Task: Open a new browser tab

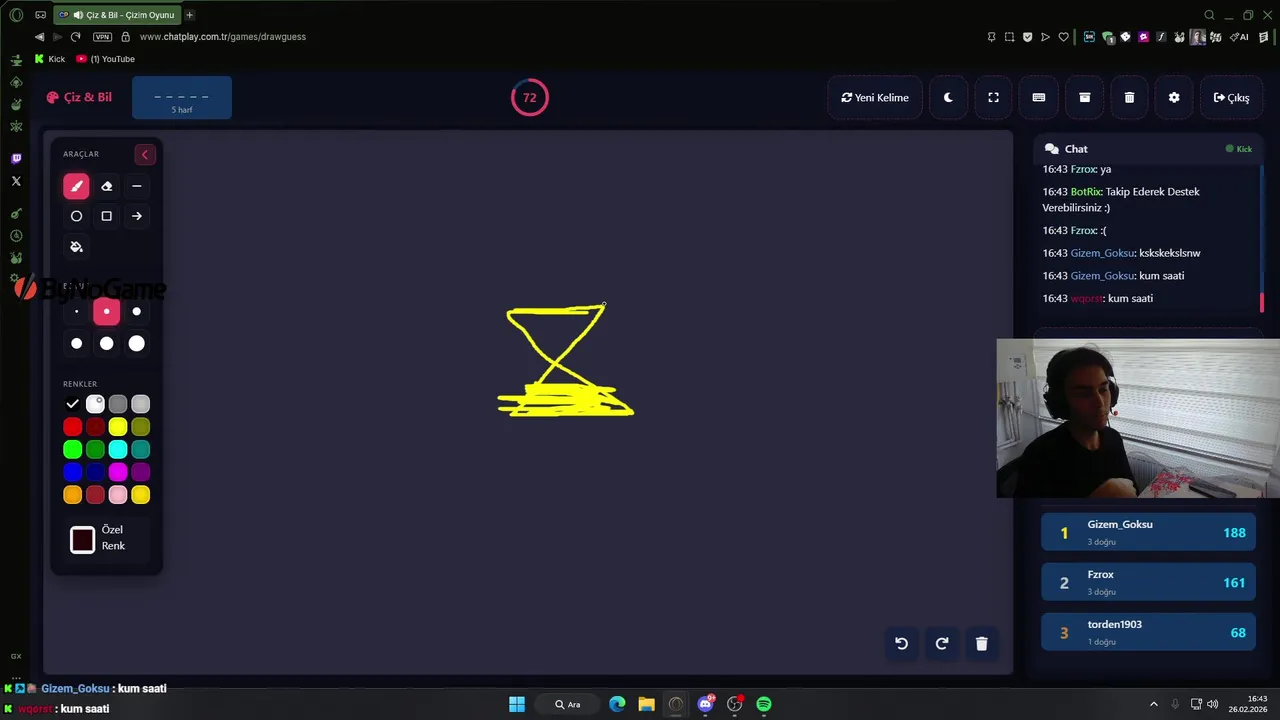Action: [x=190, y=15]
